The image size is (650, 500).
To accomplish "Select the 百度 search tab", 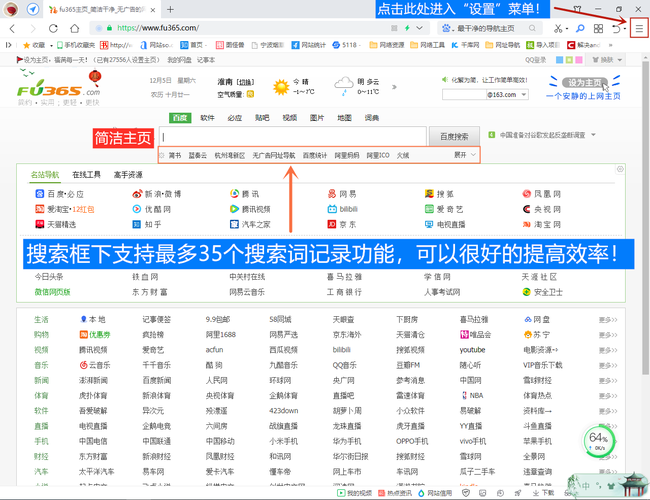I will tap(180, 118).
